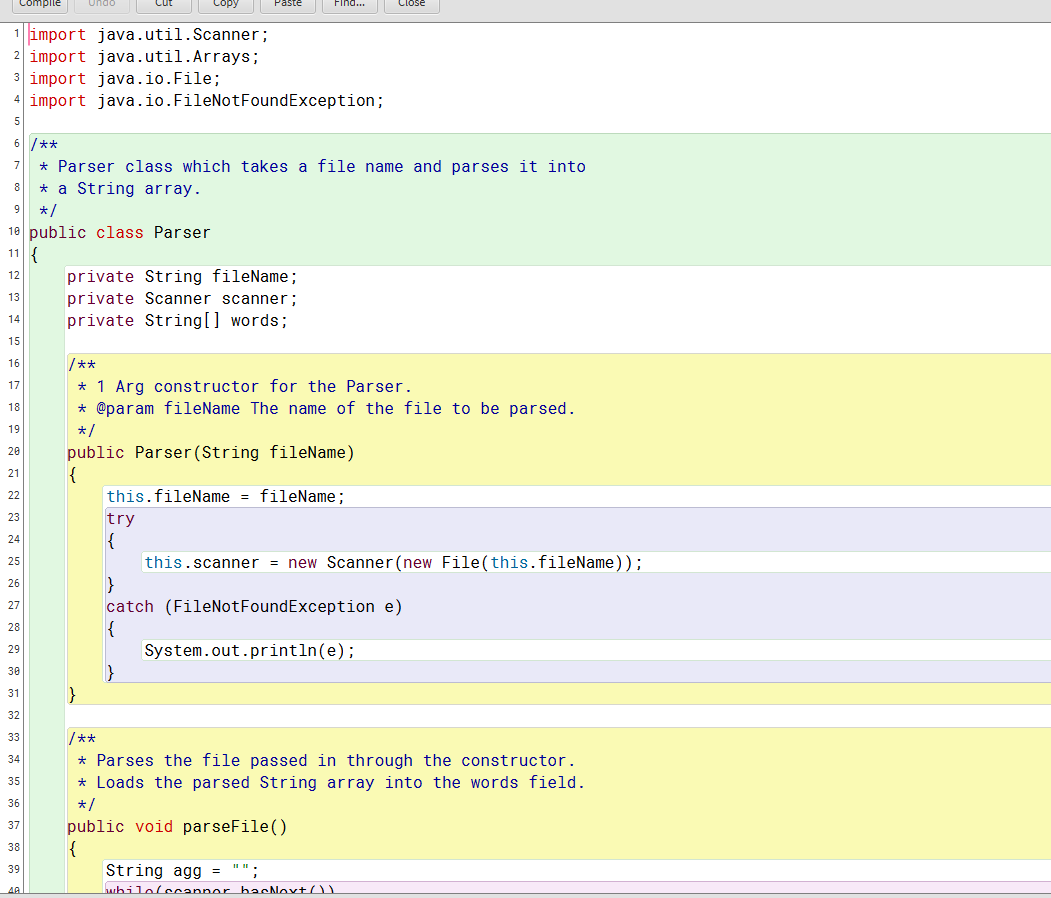
Task: Click 'private Scanner scanner;' field declaration
Action: pos(182,299)
